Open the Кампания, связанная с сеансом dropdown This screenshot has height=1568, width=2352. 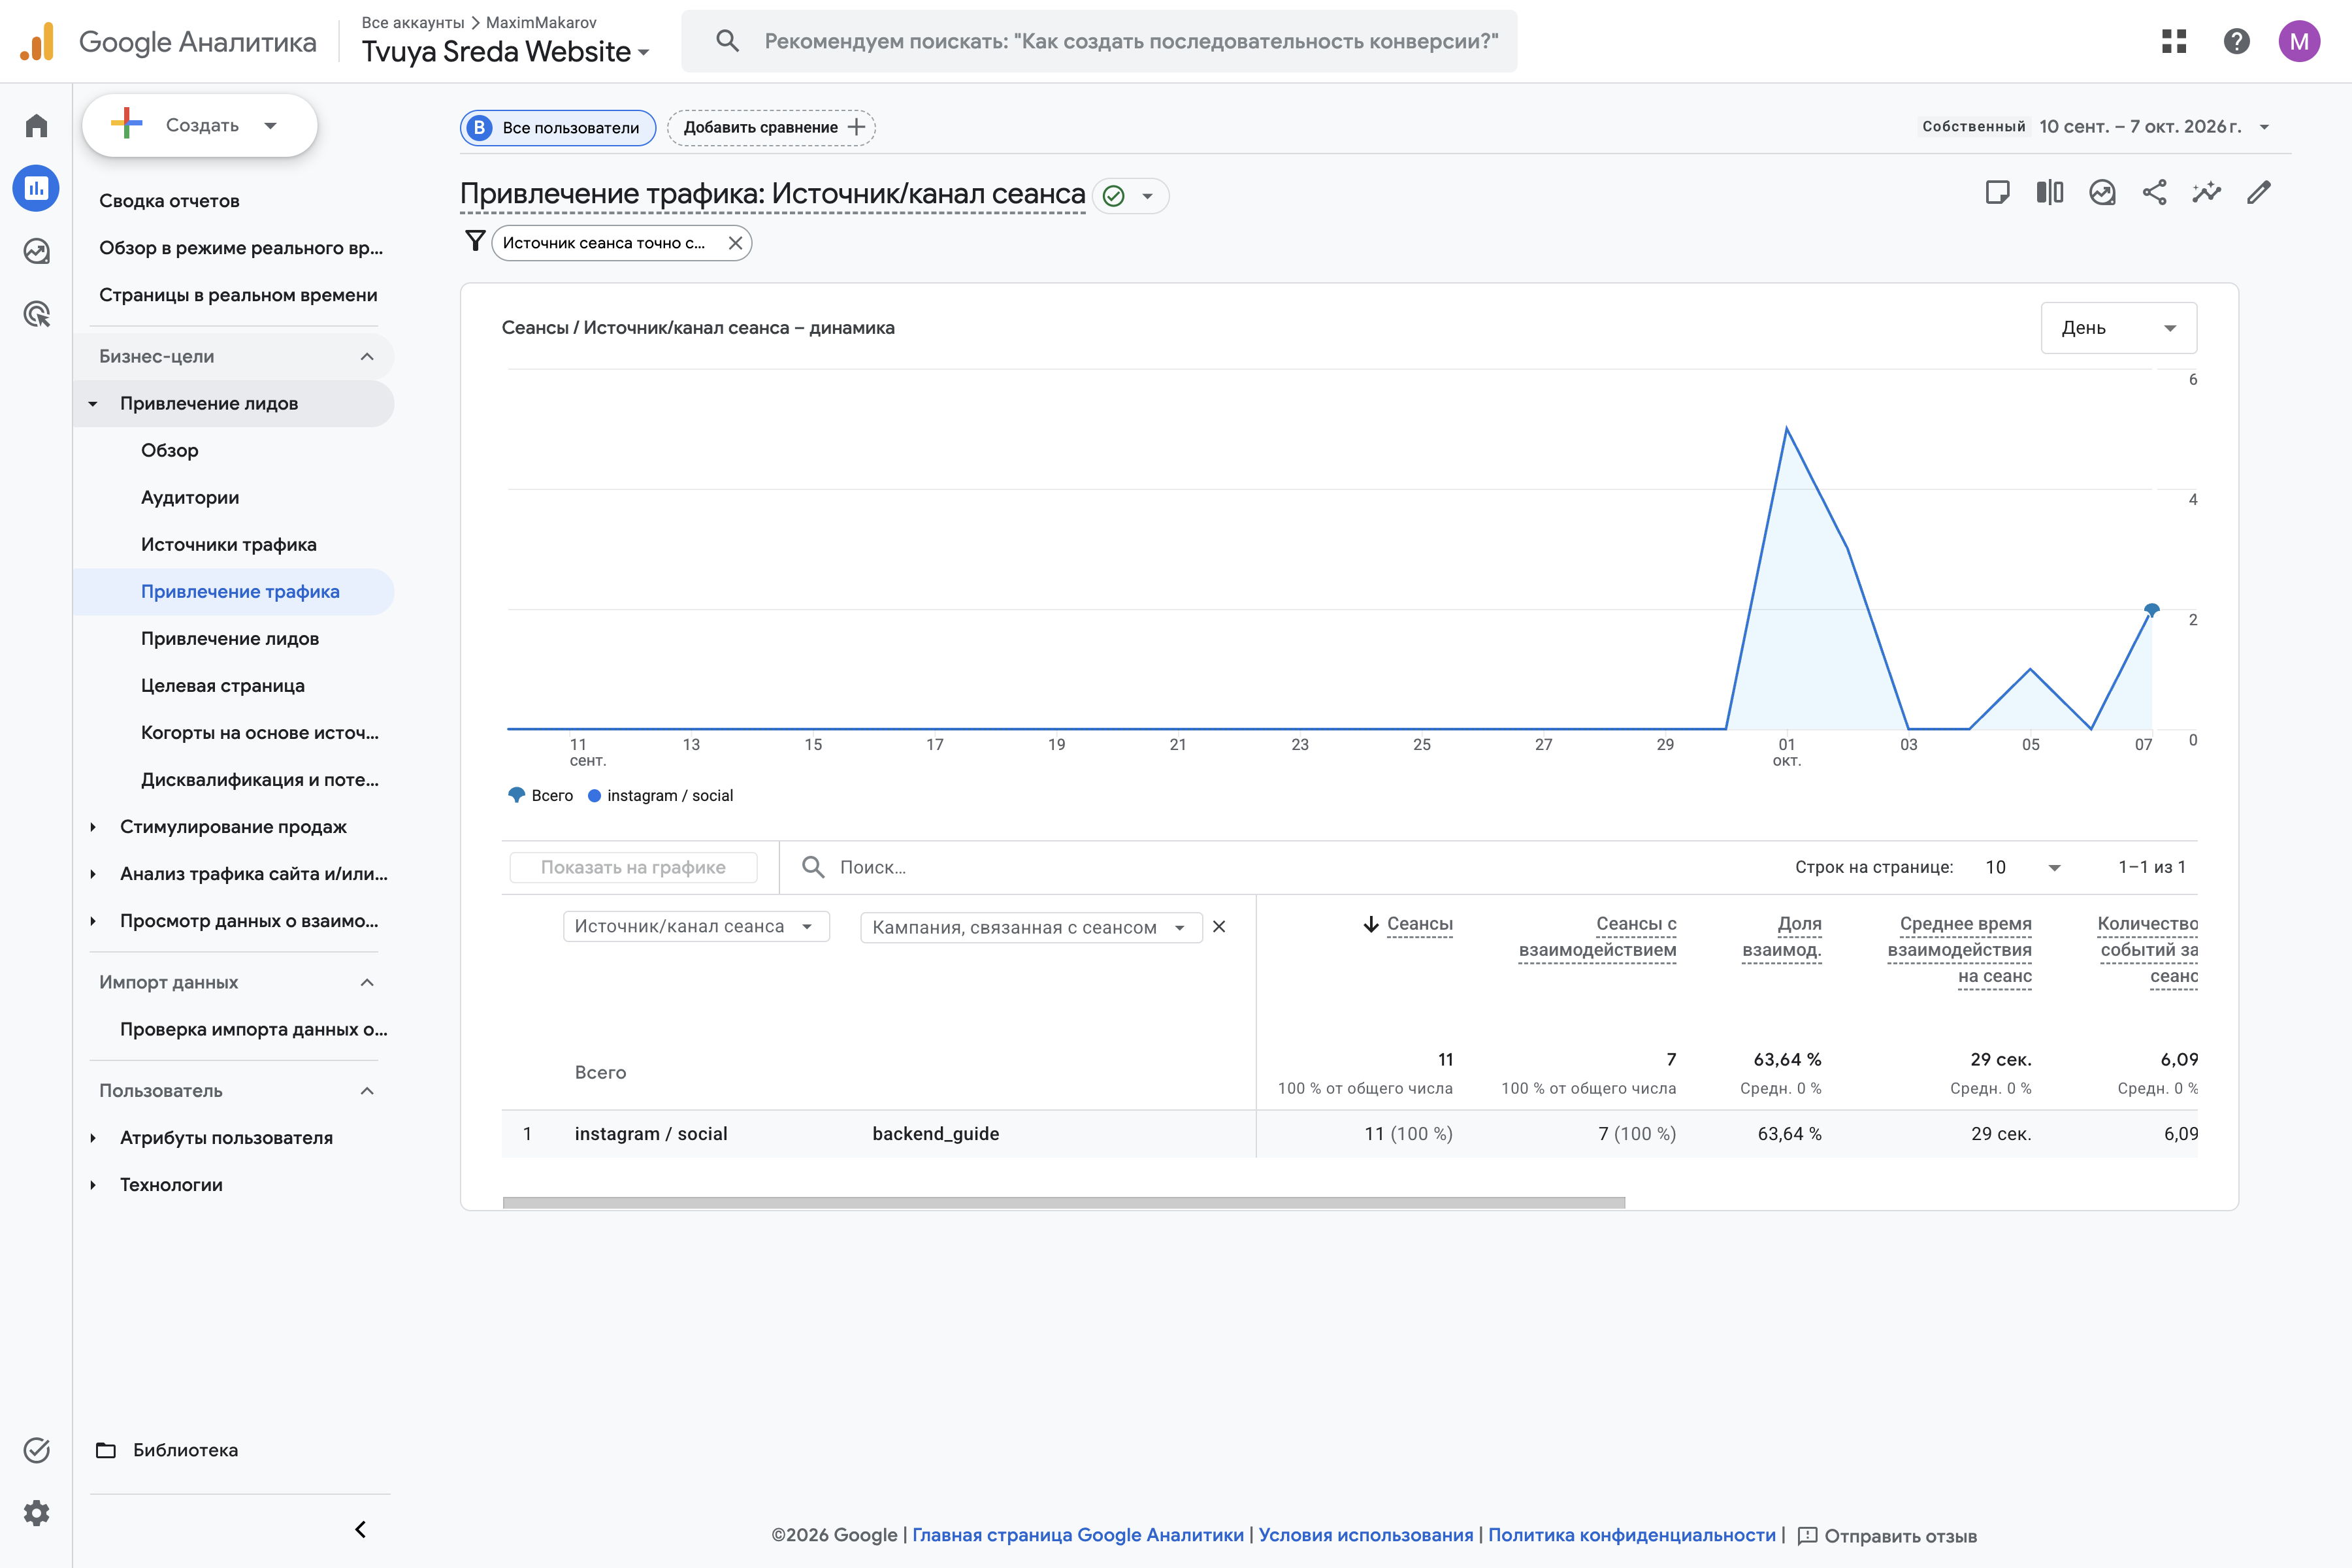[x=1031, y=927]
